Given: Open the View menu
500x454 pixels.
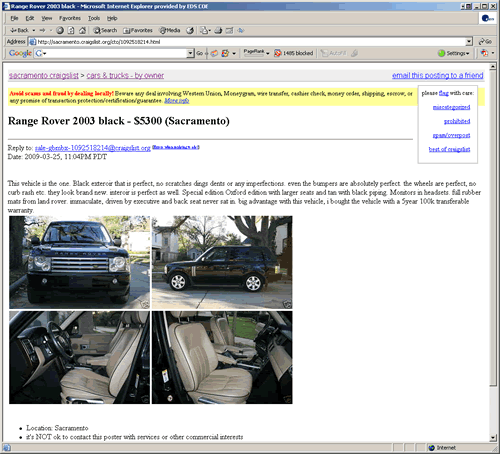Looking at the screenshot, I should (47, 18).
